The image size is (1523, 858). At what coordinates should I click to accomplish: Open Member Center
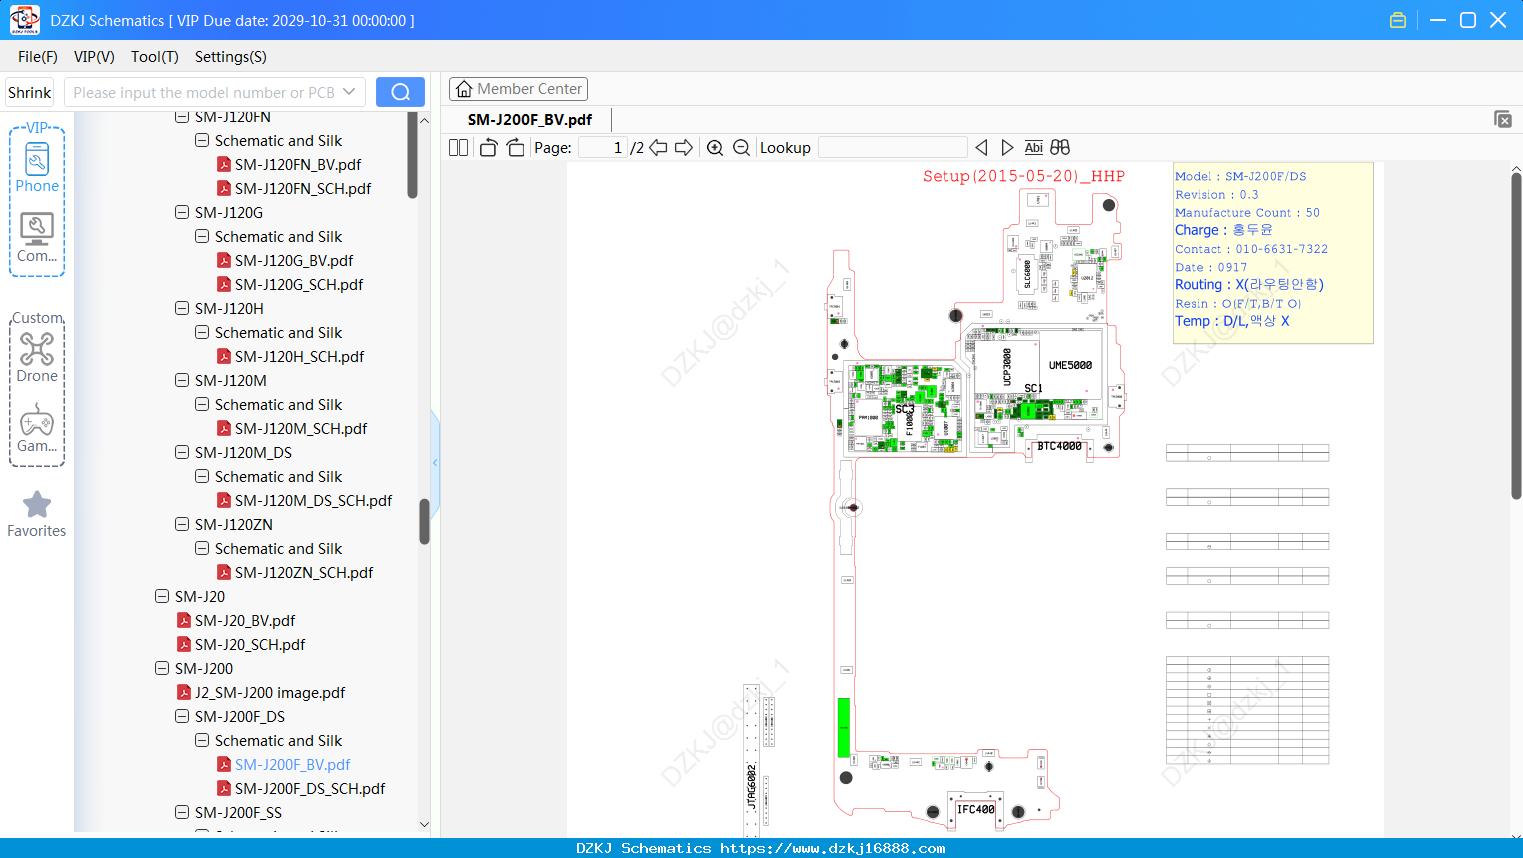pos(518,89)
